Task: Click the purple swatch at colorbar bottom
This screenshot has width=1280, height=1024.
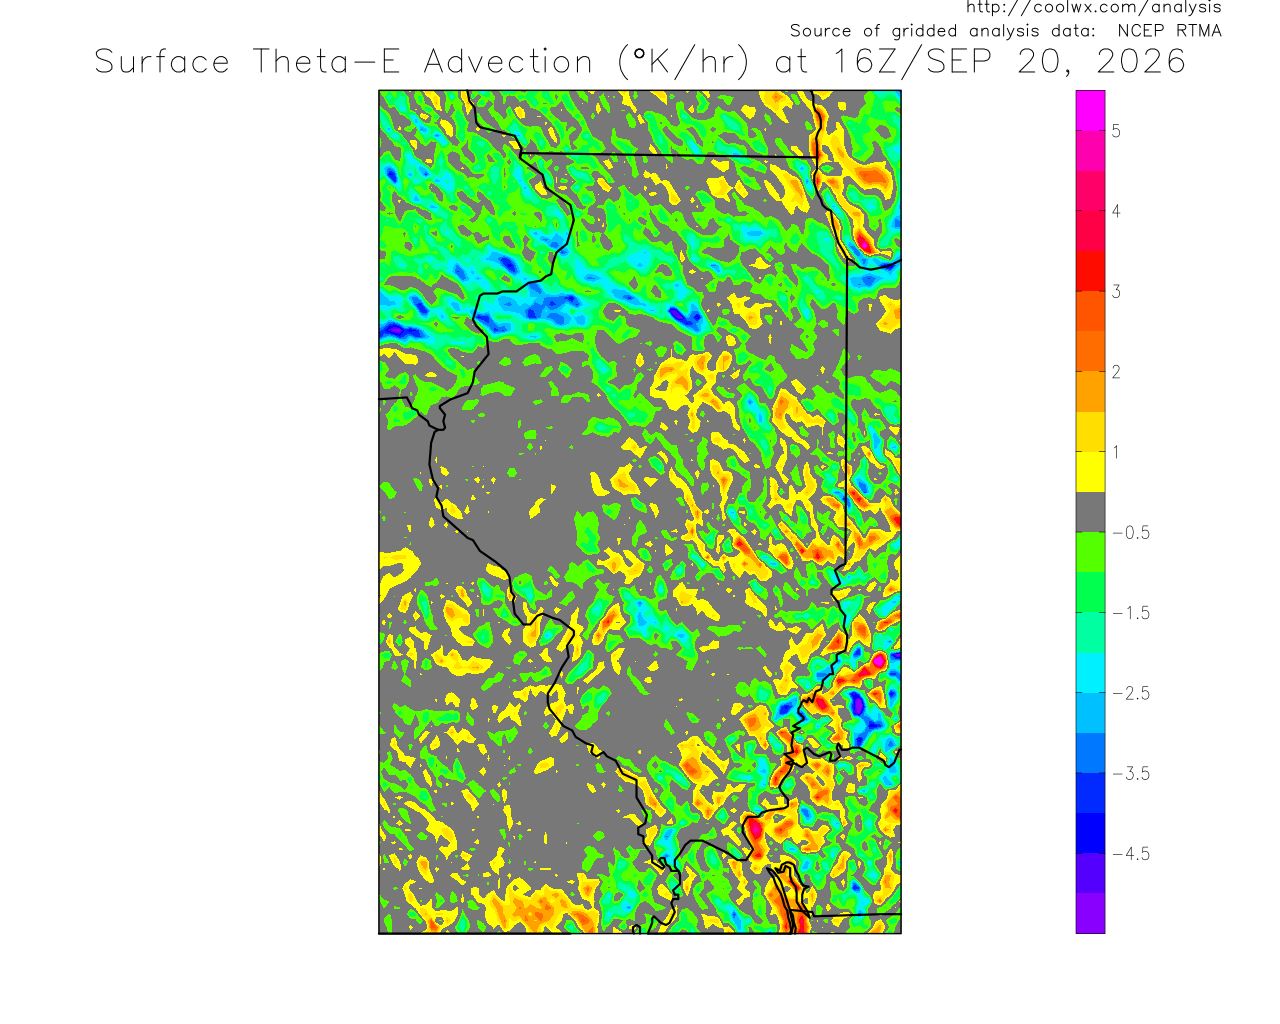Action: [1091, 913]
